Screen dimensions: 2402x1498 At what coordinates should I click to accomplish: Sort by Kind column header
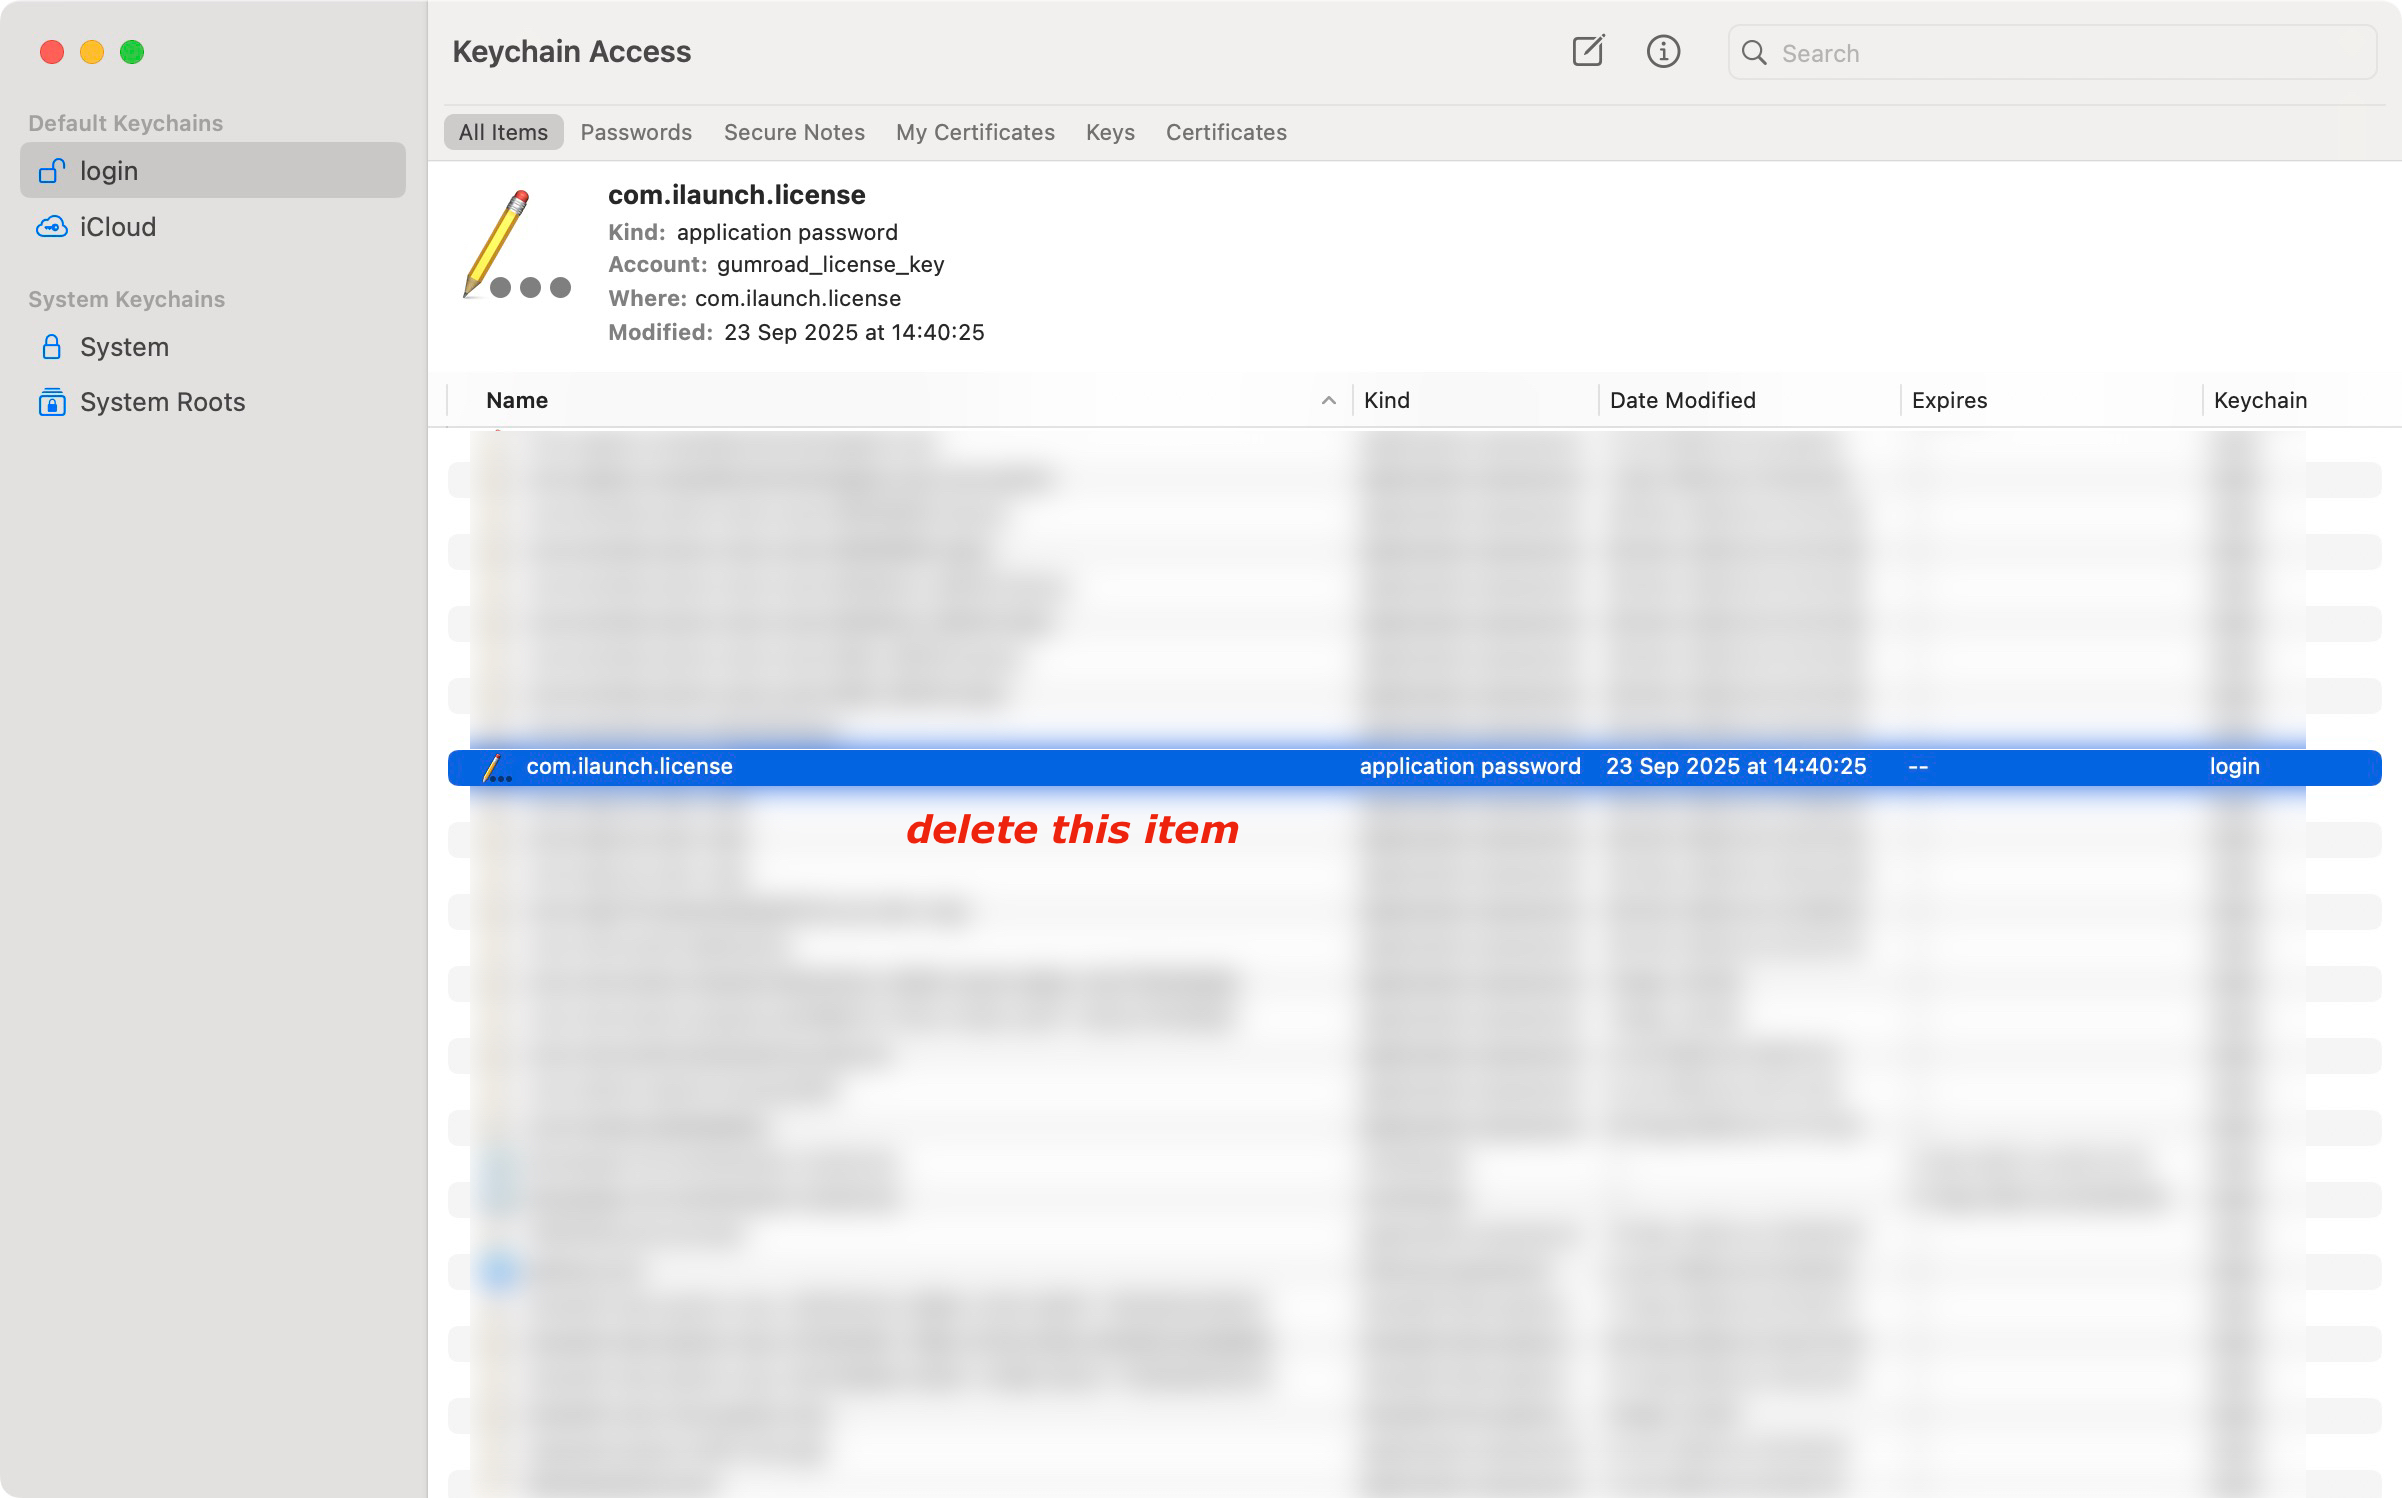[1387, 400]
